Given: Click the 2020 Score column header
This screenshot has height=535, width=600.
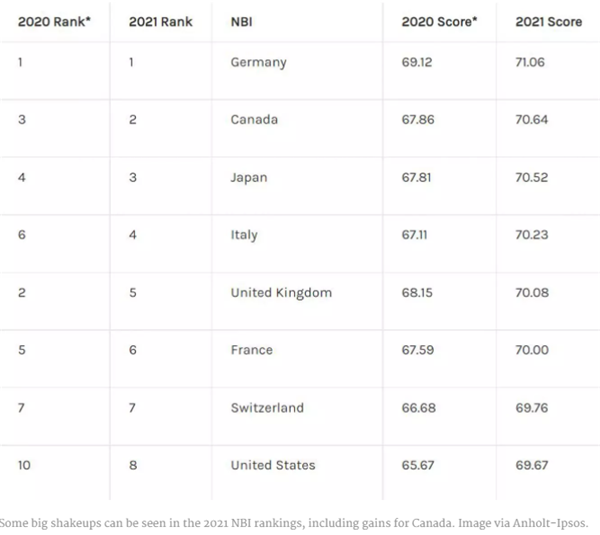Looking at the screenshot, I should pyautogui.click(x=439, y=22).
